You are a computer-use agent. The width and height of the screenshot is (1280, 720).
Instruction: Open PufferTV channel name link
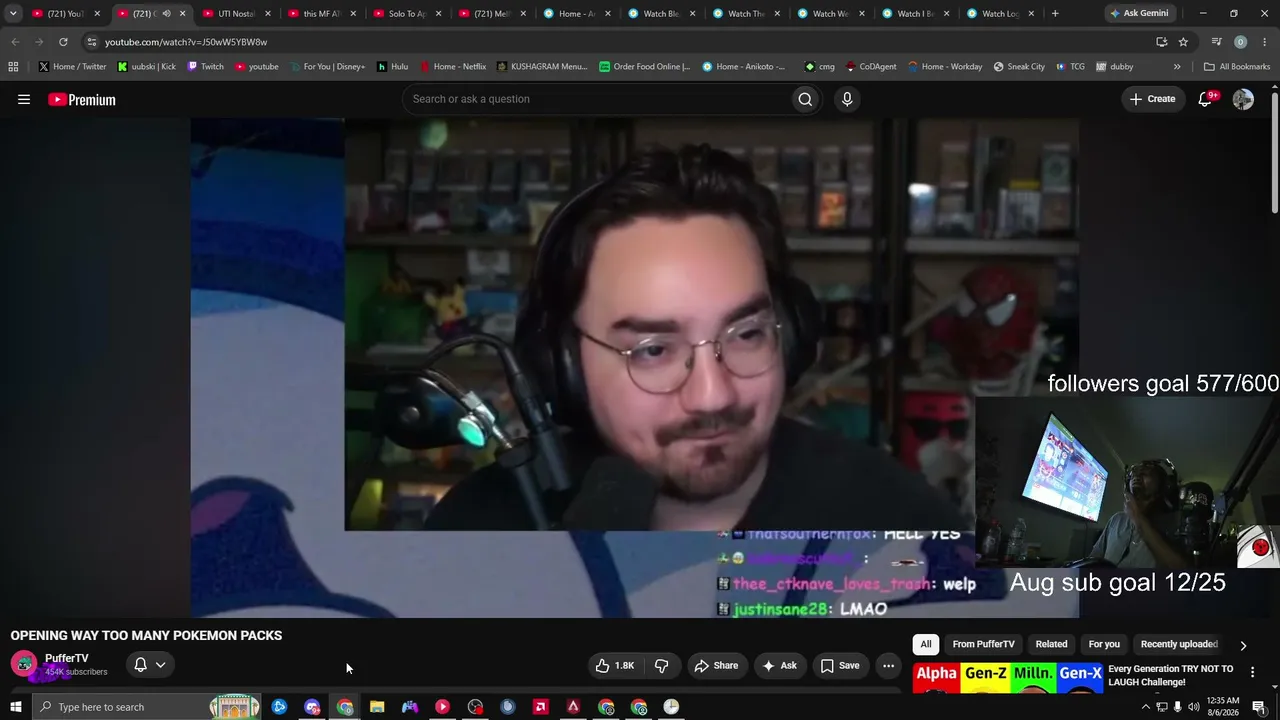[67, 658]
